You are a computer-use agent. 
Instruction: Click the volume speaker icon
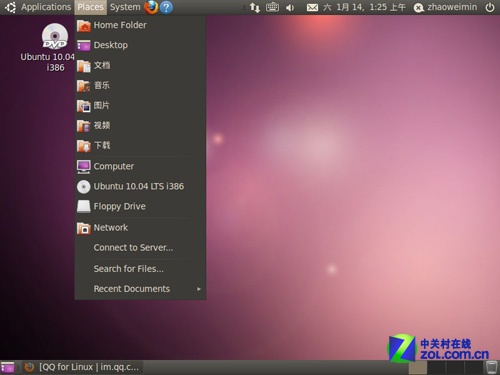(290, 7)
